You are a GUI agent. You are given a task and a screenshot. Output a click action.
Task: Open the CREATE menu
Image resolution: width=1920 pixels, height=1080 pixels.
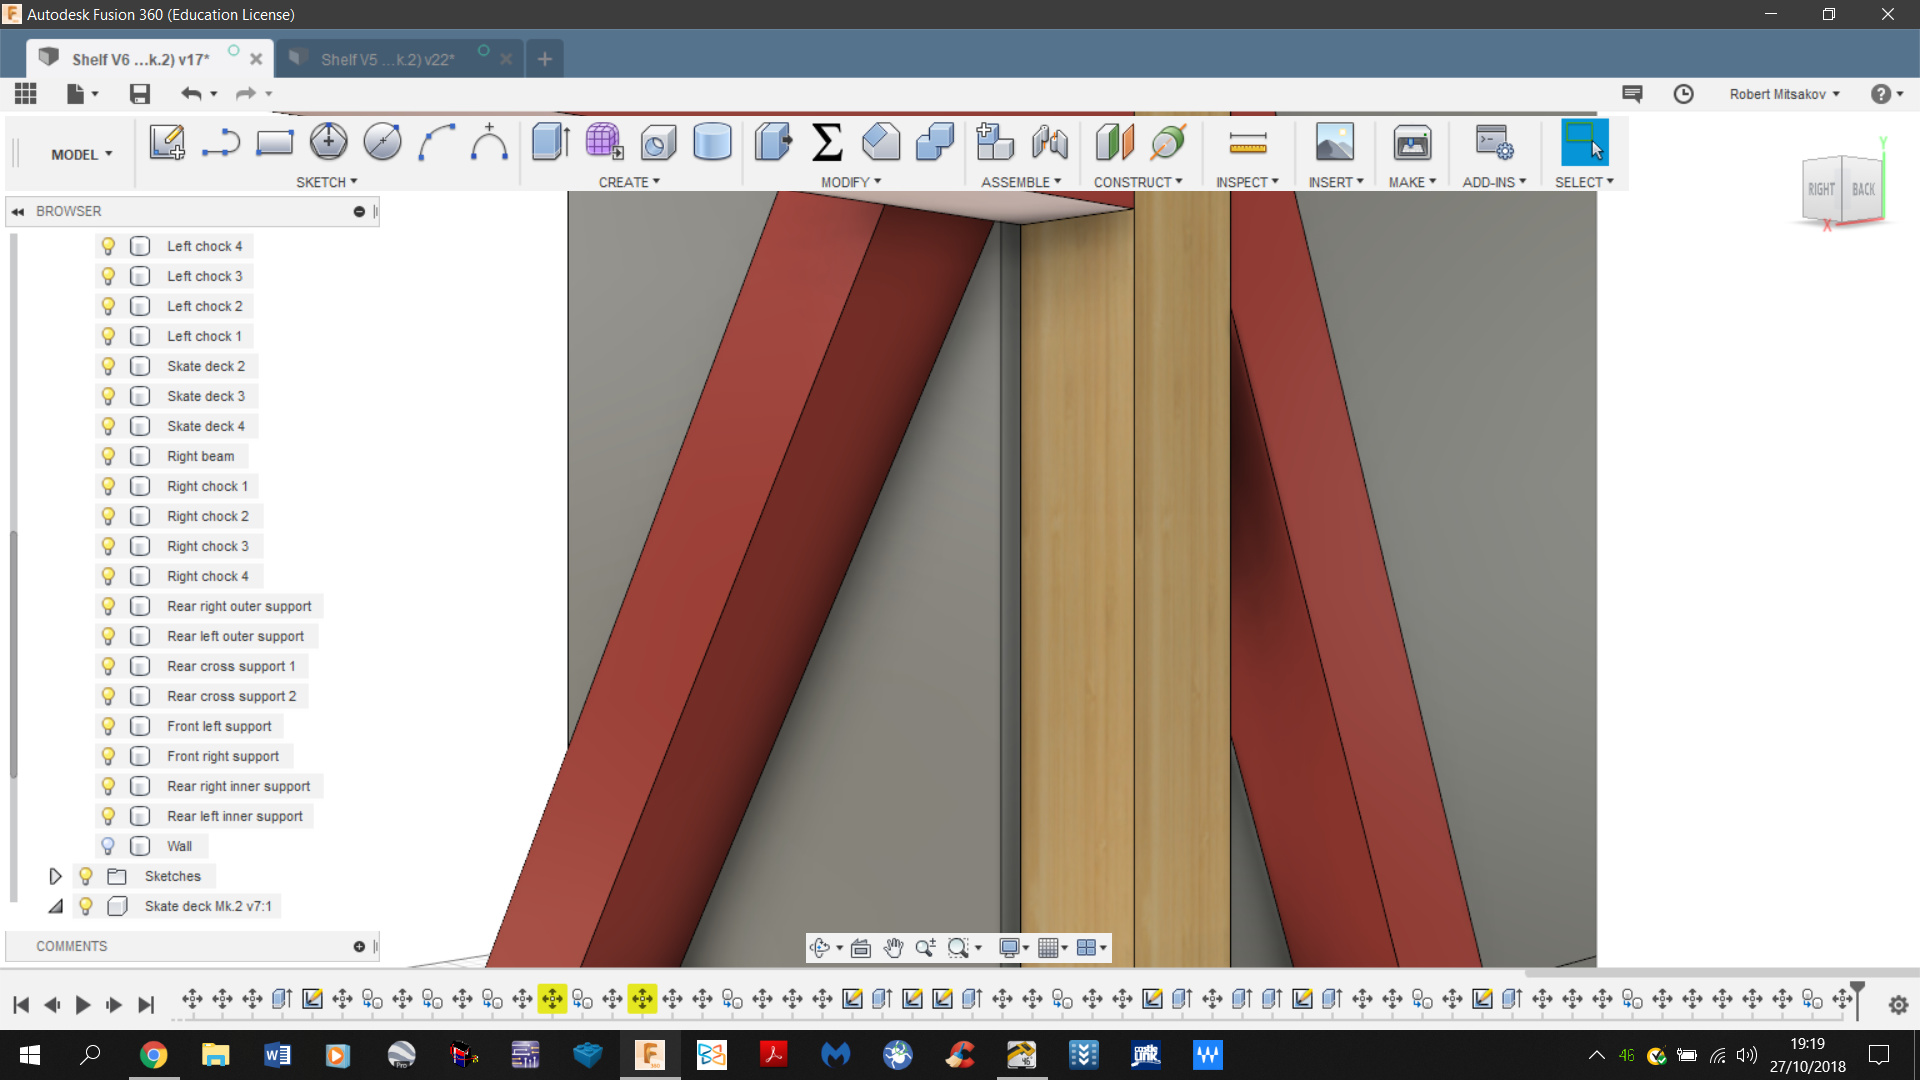[x=629, y=182]
